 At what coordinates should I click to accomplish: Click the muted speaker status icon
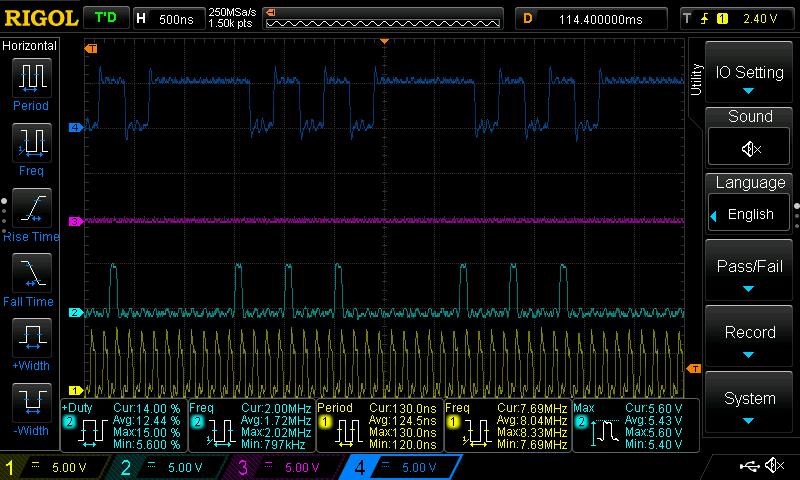pyautogui.click(x=775, y=465)
